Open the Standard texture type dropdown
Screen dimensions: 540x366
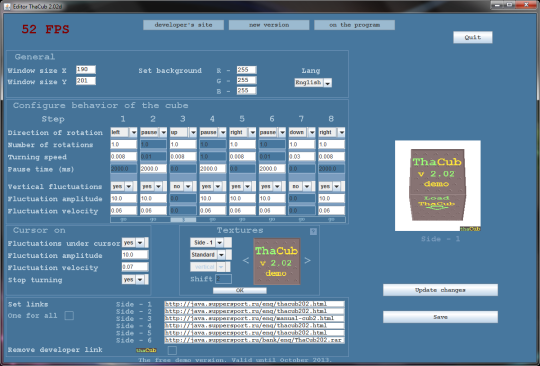(211, 255)
